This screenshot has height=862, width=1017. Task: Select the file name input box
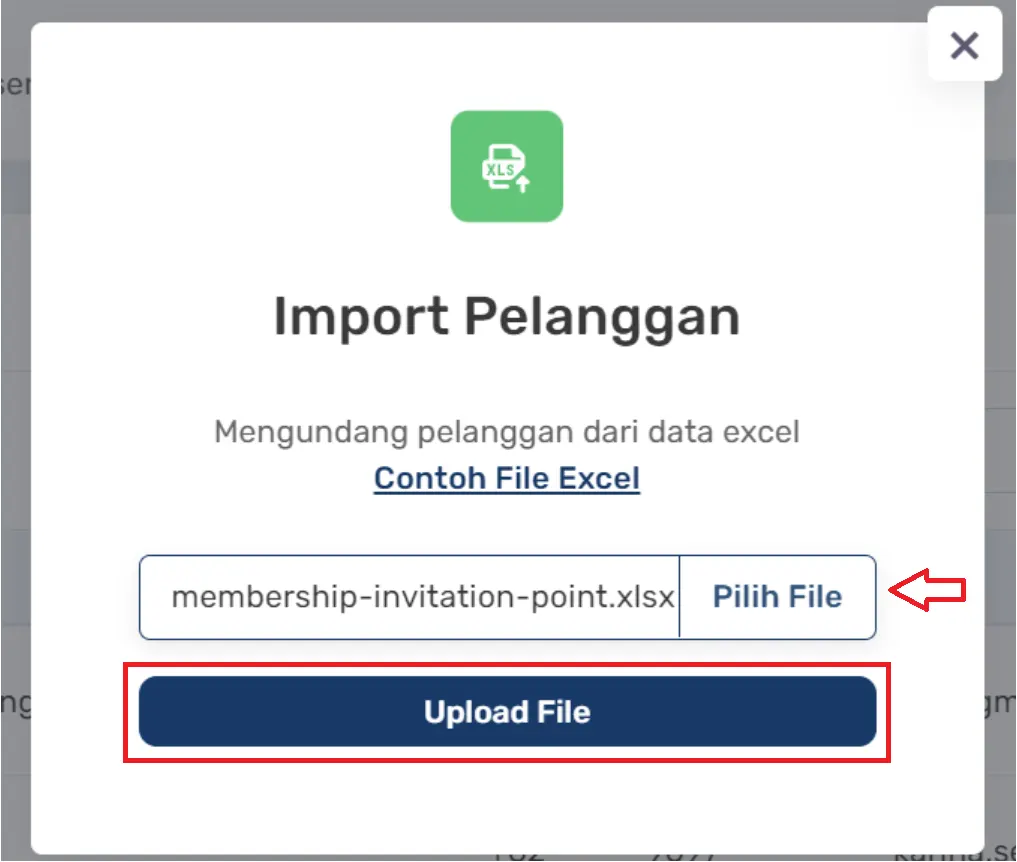coord(410,596)
